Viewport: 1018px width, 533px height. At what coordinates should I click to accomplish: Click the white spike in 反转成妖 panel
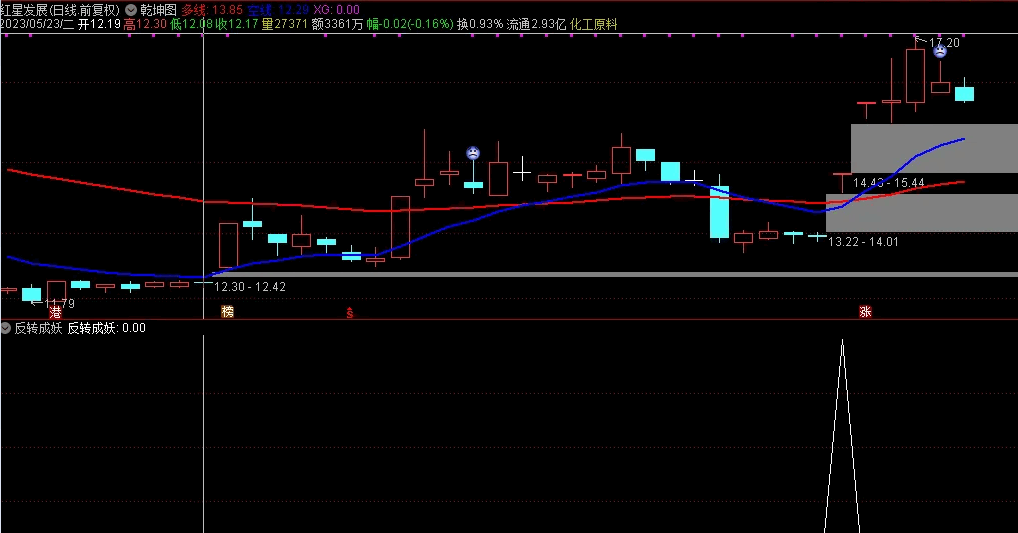coord(842,435)
